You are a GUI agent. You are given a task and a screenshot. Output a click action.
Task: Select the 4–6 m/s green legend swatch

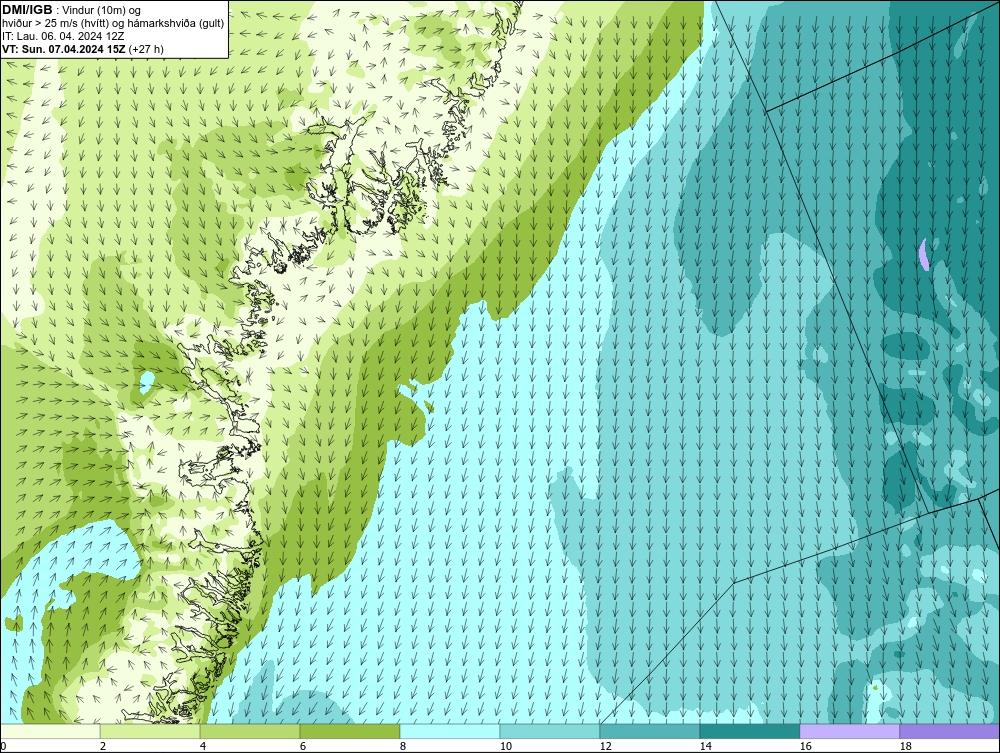pos(250,731)
